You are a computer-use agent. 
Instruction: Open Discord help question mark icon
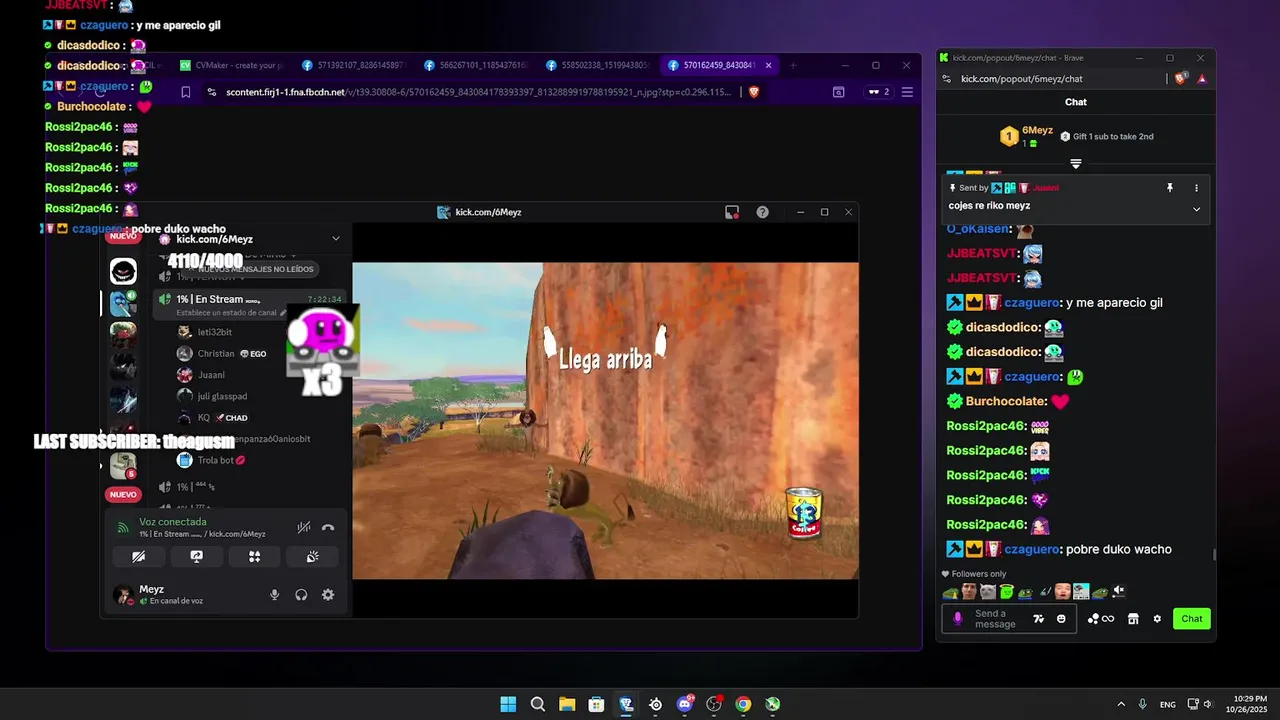click(763, 212)
